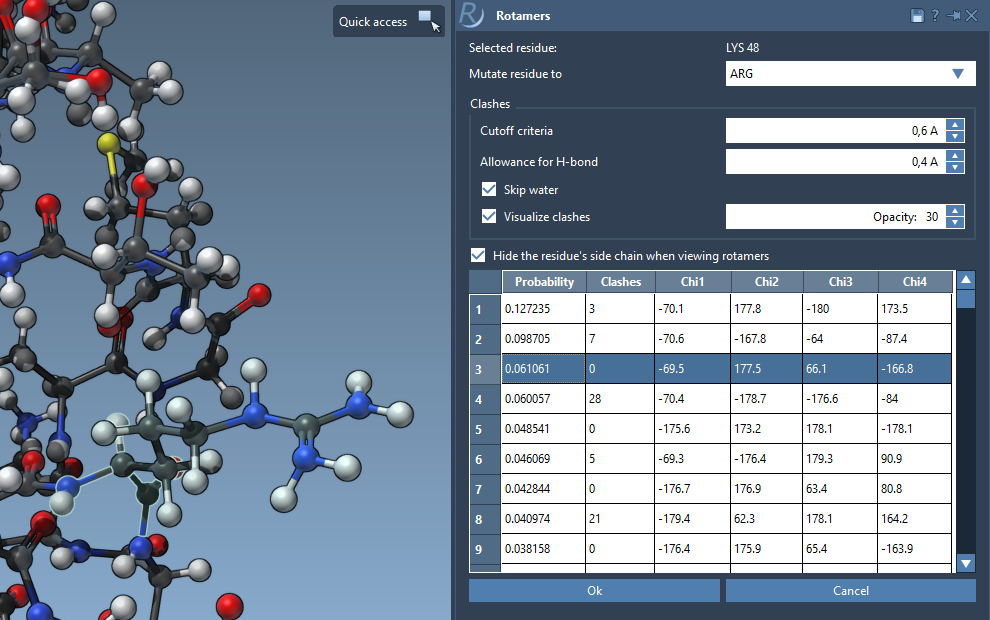Sort table by Clashes column header
The image size is (990, 620).
coord(620,282)
